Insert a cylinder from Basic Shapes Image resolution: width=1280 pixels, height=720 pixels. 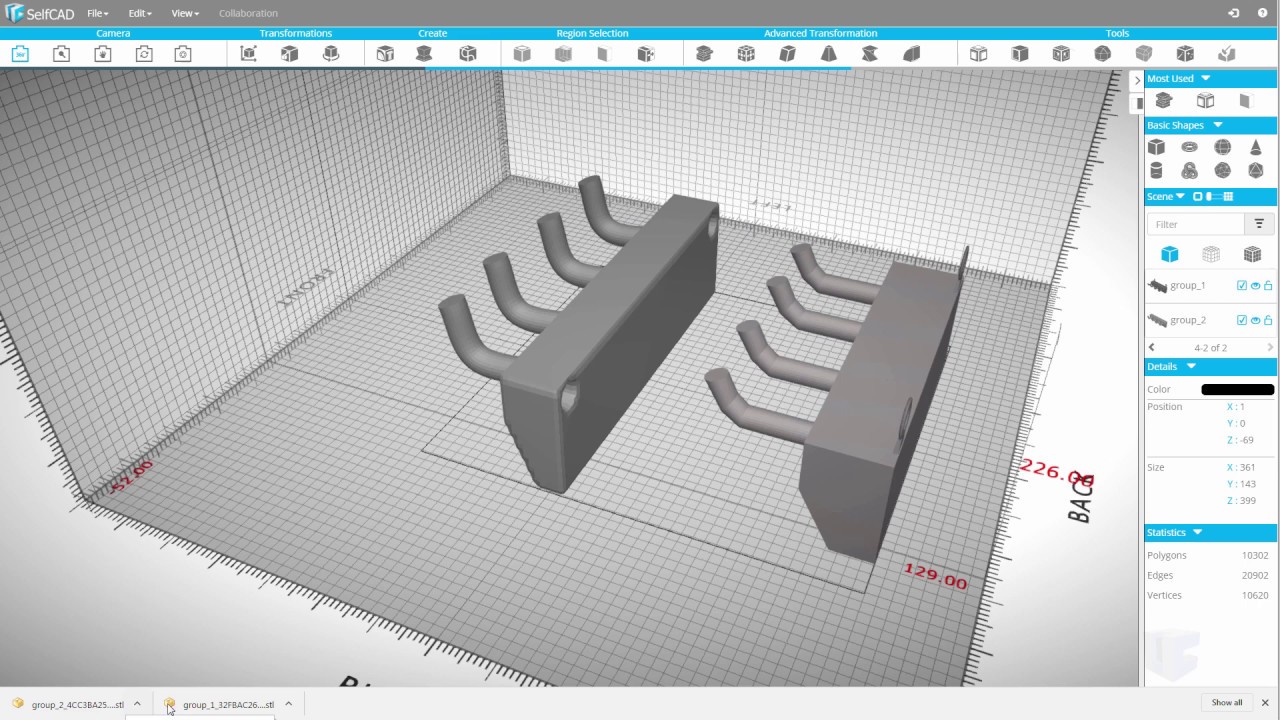1156,171
